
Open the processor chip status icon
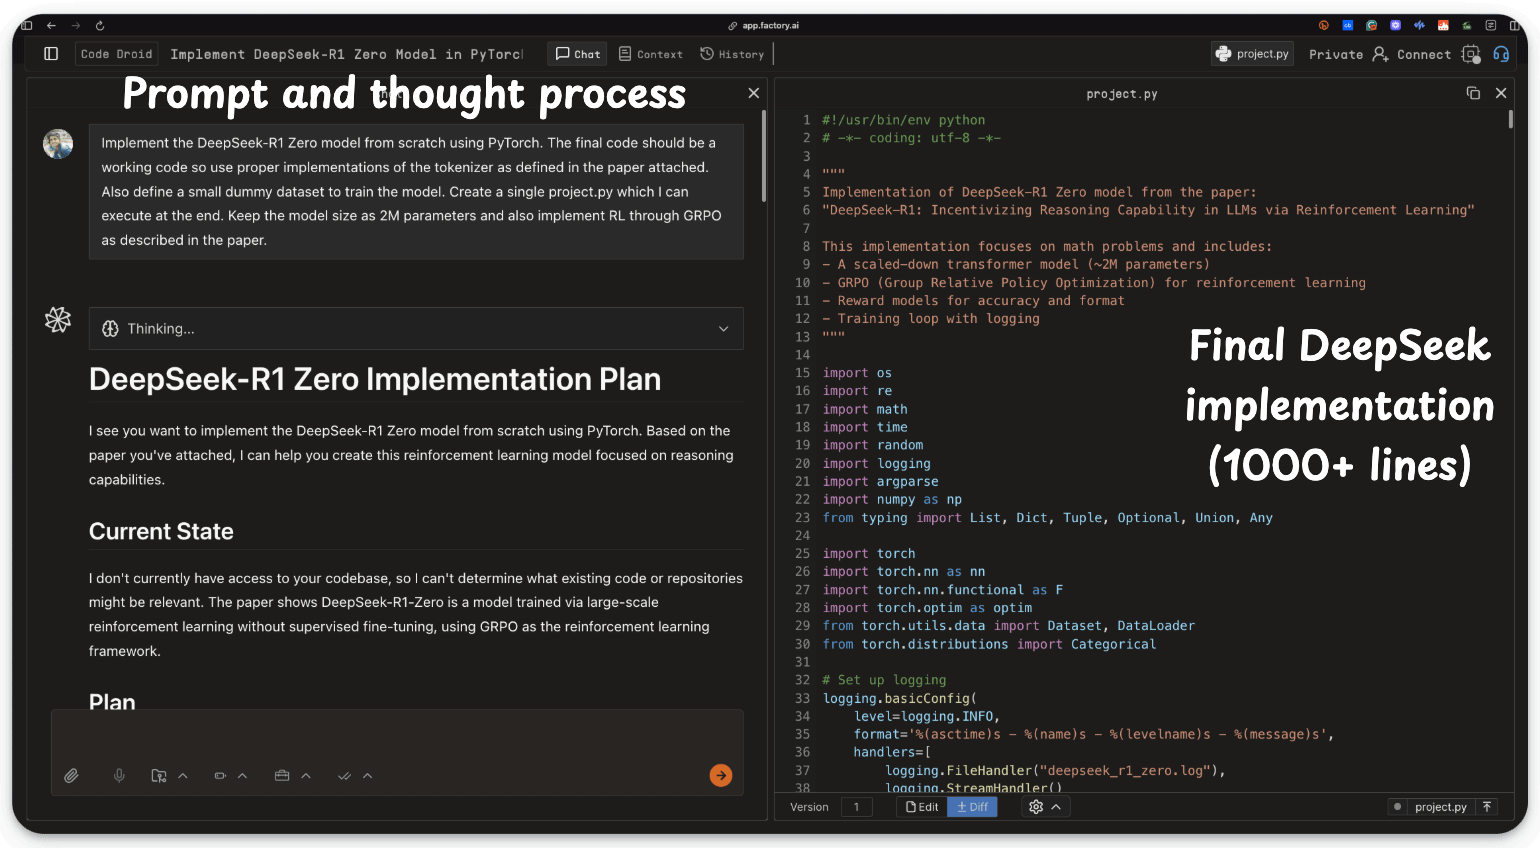pyautogui.click(x=1470, y=54)
